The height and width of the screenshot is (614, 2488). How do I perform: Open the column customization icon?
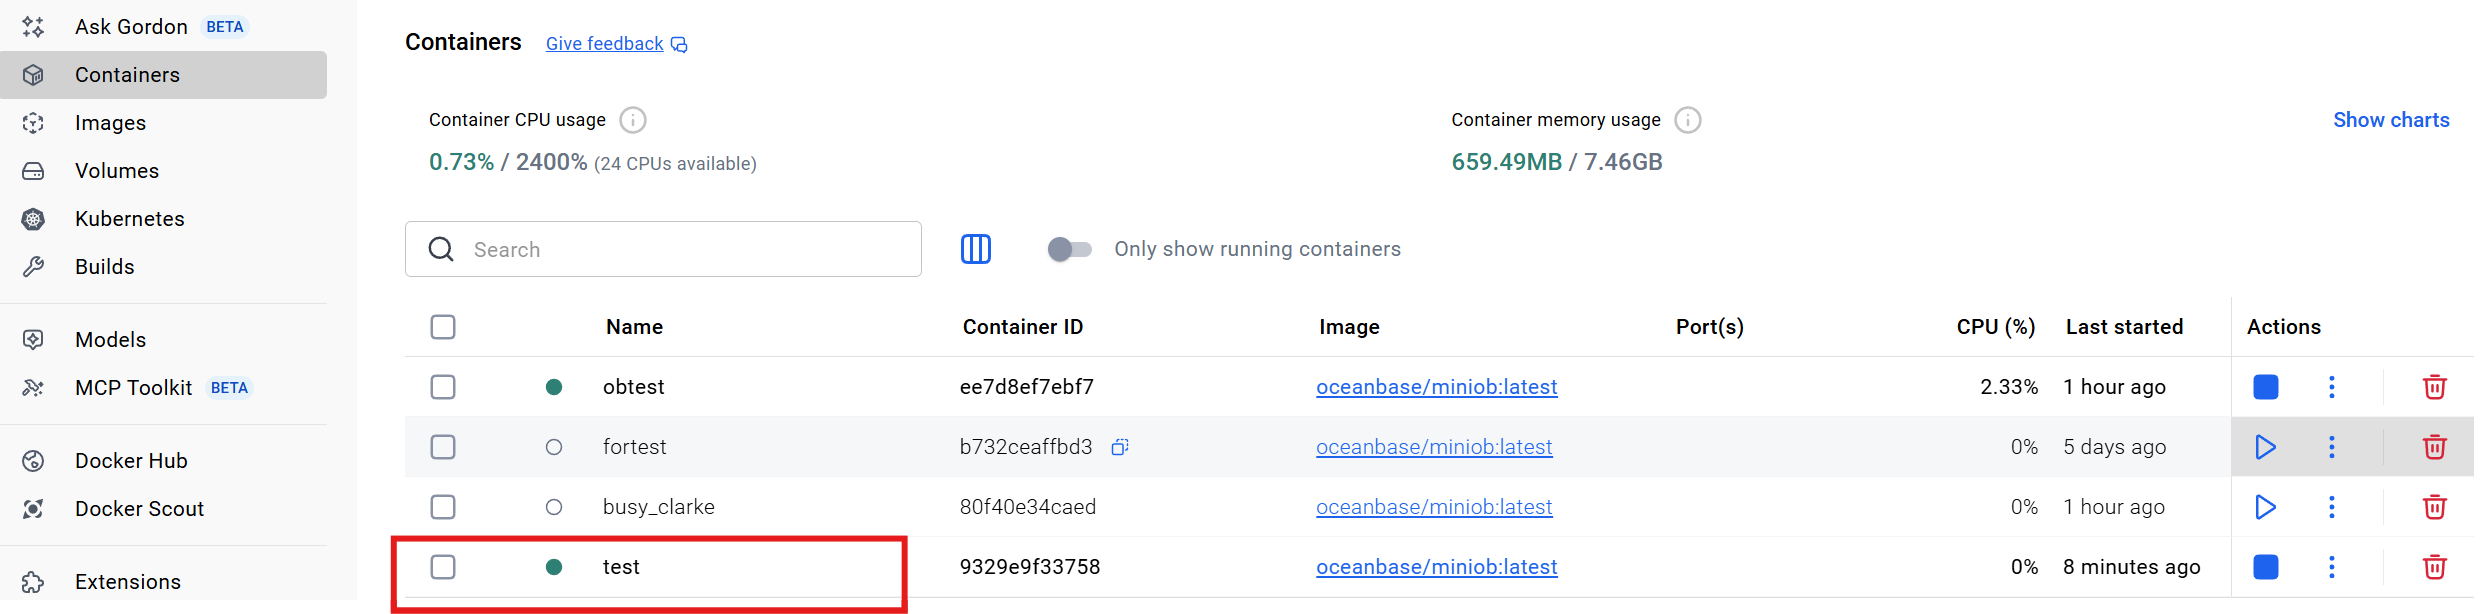coord(975,249)
